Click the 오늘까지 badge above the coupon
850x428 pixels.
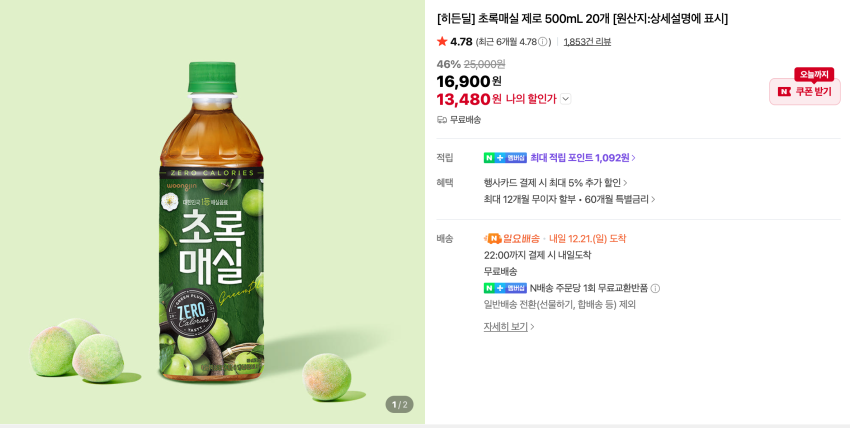click(x=814, y=75)
